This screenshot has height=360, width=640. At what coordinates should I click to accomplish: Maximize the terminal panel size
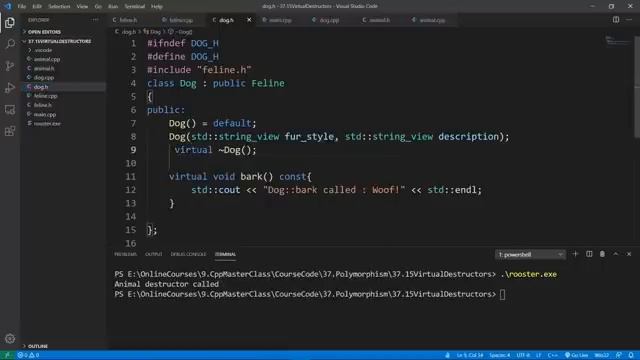tap(616, 254)
